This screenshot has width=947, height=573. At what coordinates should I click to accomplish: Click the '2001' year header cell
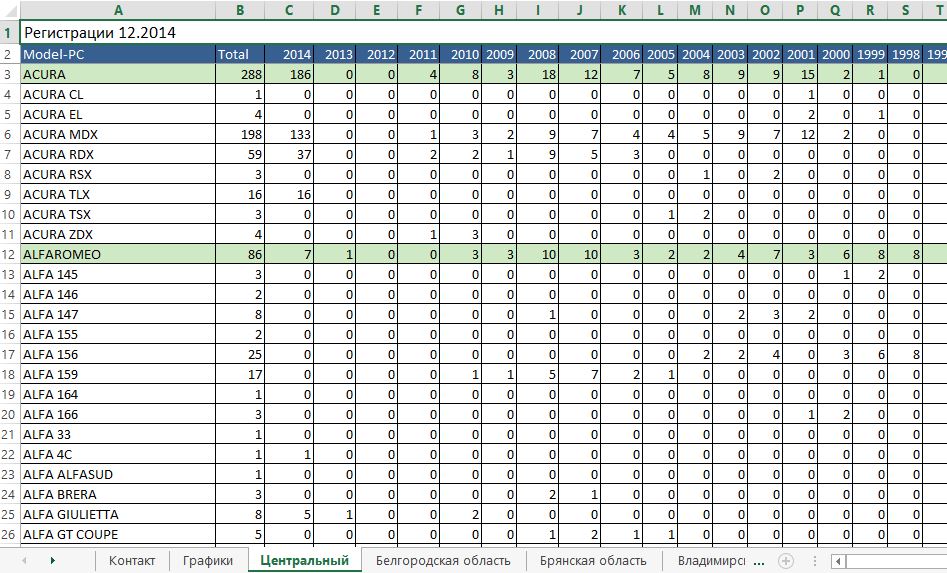[800, 54]
